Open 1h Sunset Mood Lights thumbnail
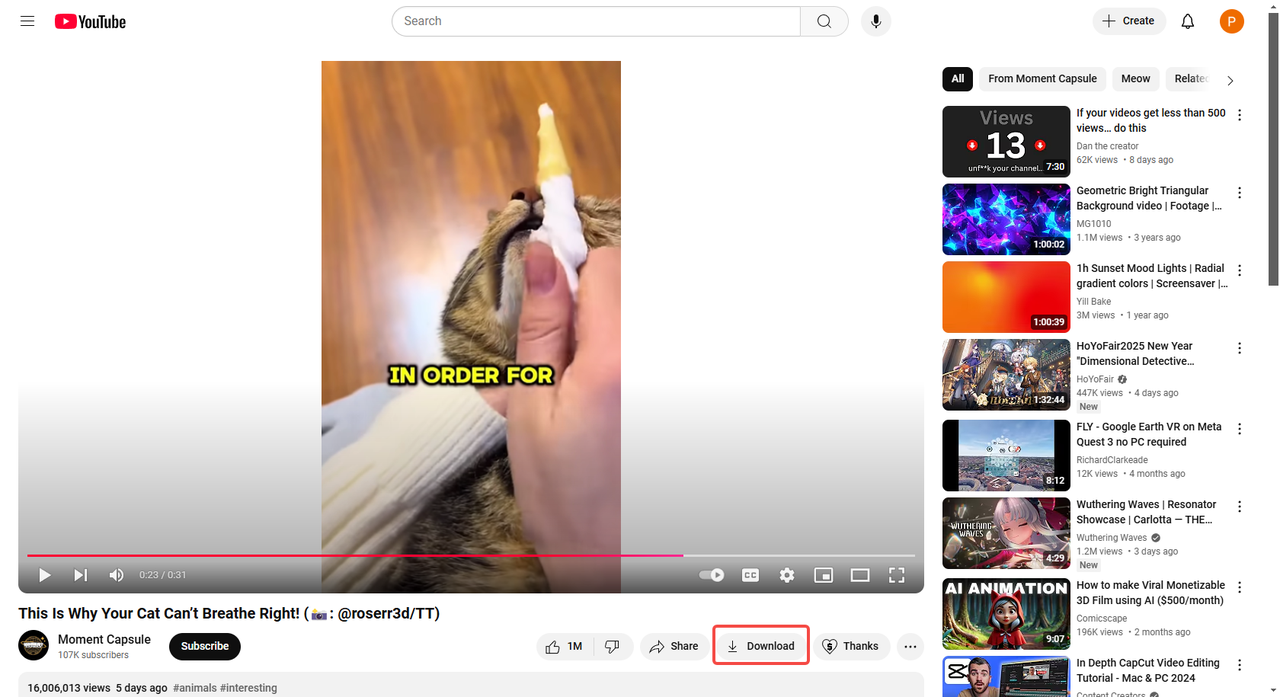Screen dimensions: 1280x697 point(1006,297)
